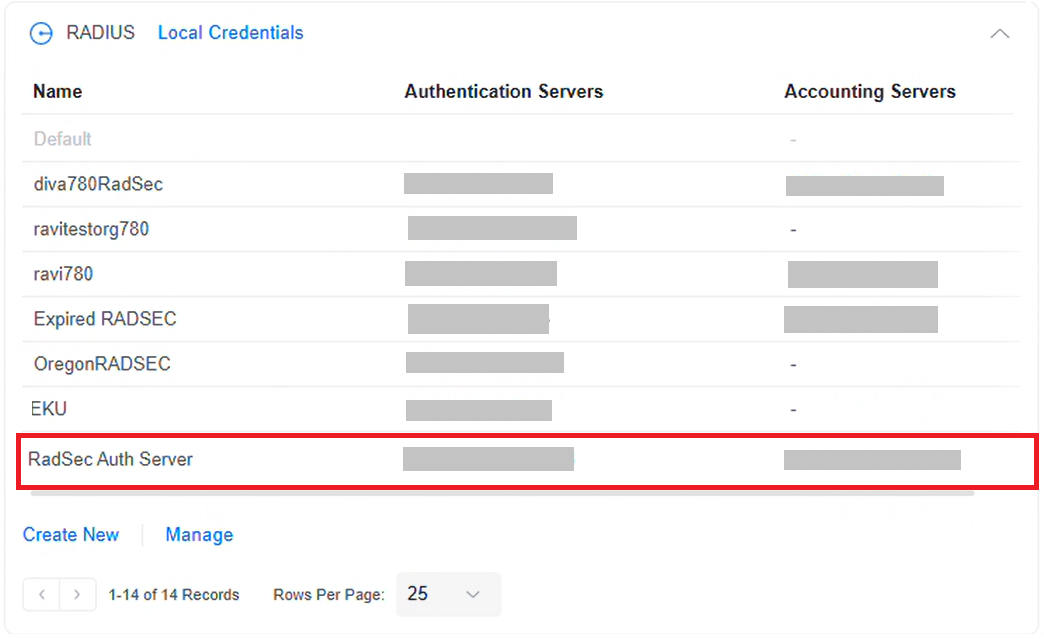The image size is (1044, 639).
Task: Go to next page arrow
Action: (77, 594)
